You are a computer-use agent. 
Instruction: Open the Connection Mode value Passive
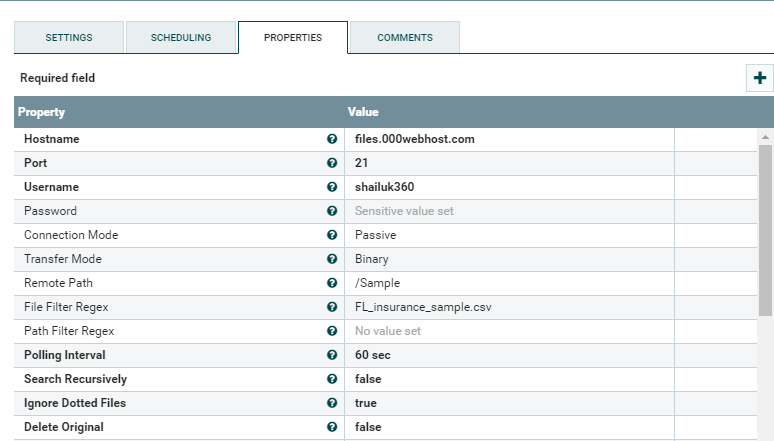click(376, 235)
